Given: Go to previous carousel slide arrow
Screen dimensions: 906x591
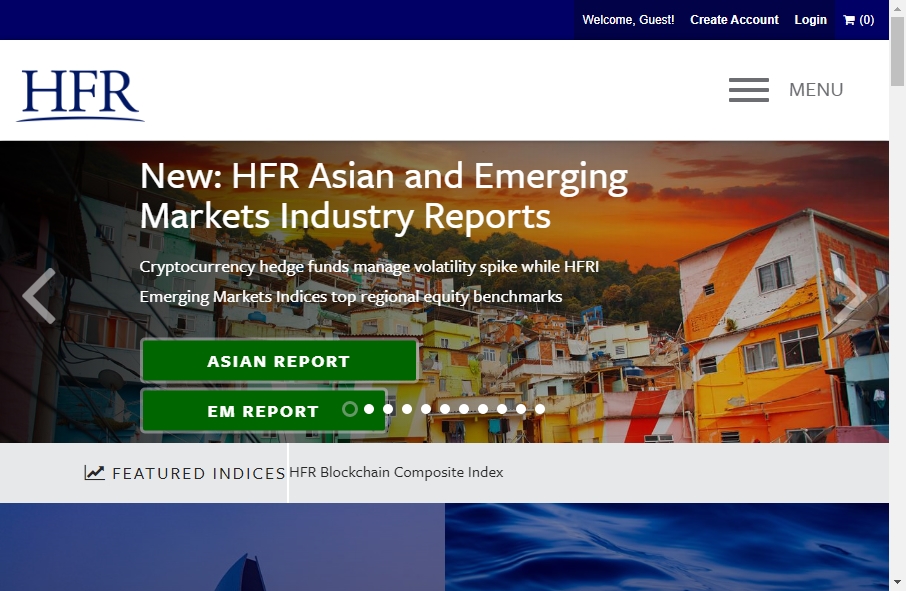Looking at the screenshot, I should tap(39, 296).
